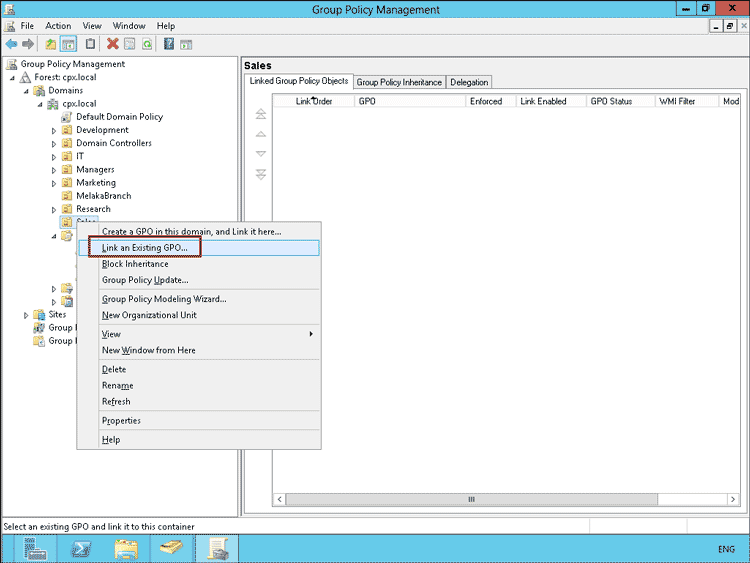Collapse the Domains node
This screenshot has height=563, width=750.
(x=26, y=91)
